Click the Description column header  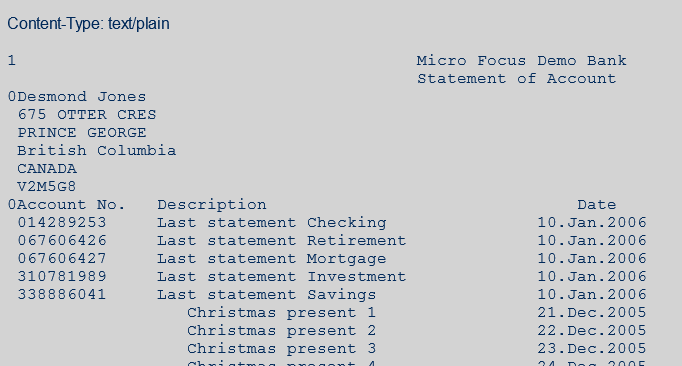click(212, 205)
